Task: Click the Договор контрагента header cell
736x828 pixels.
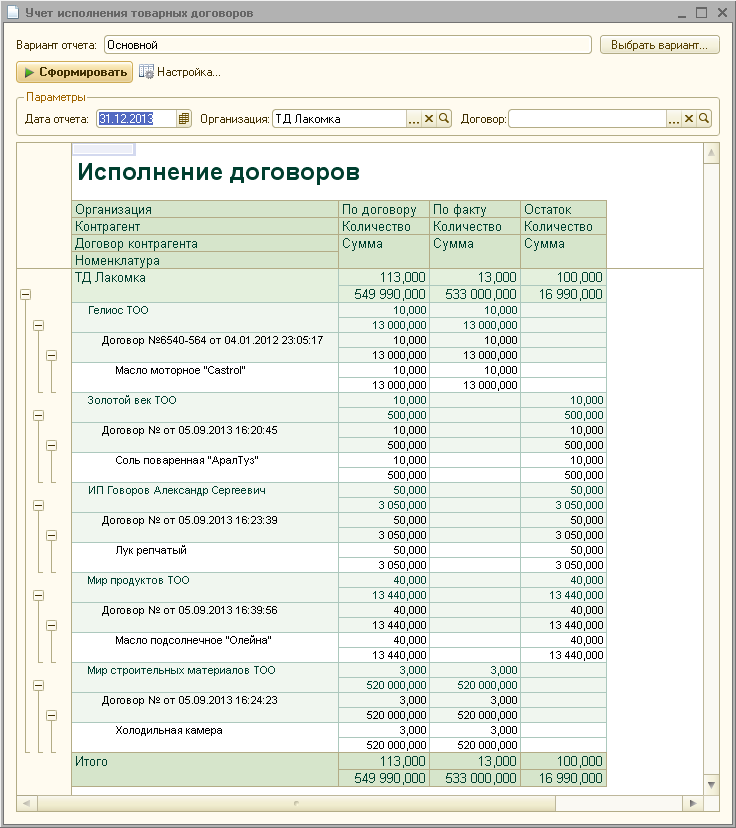Action: coord(205,243)
